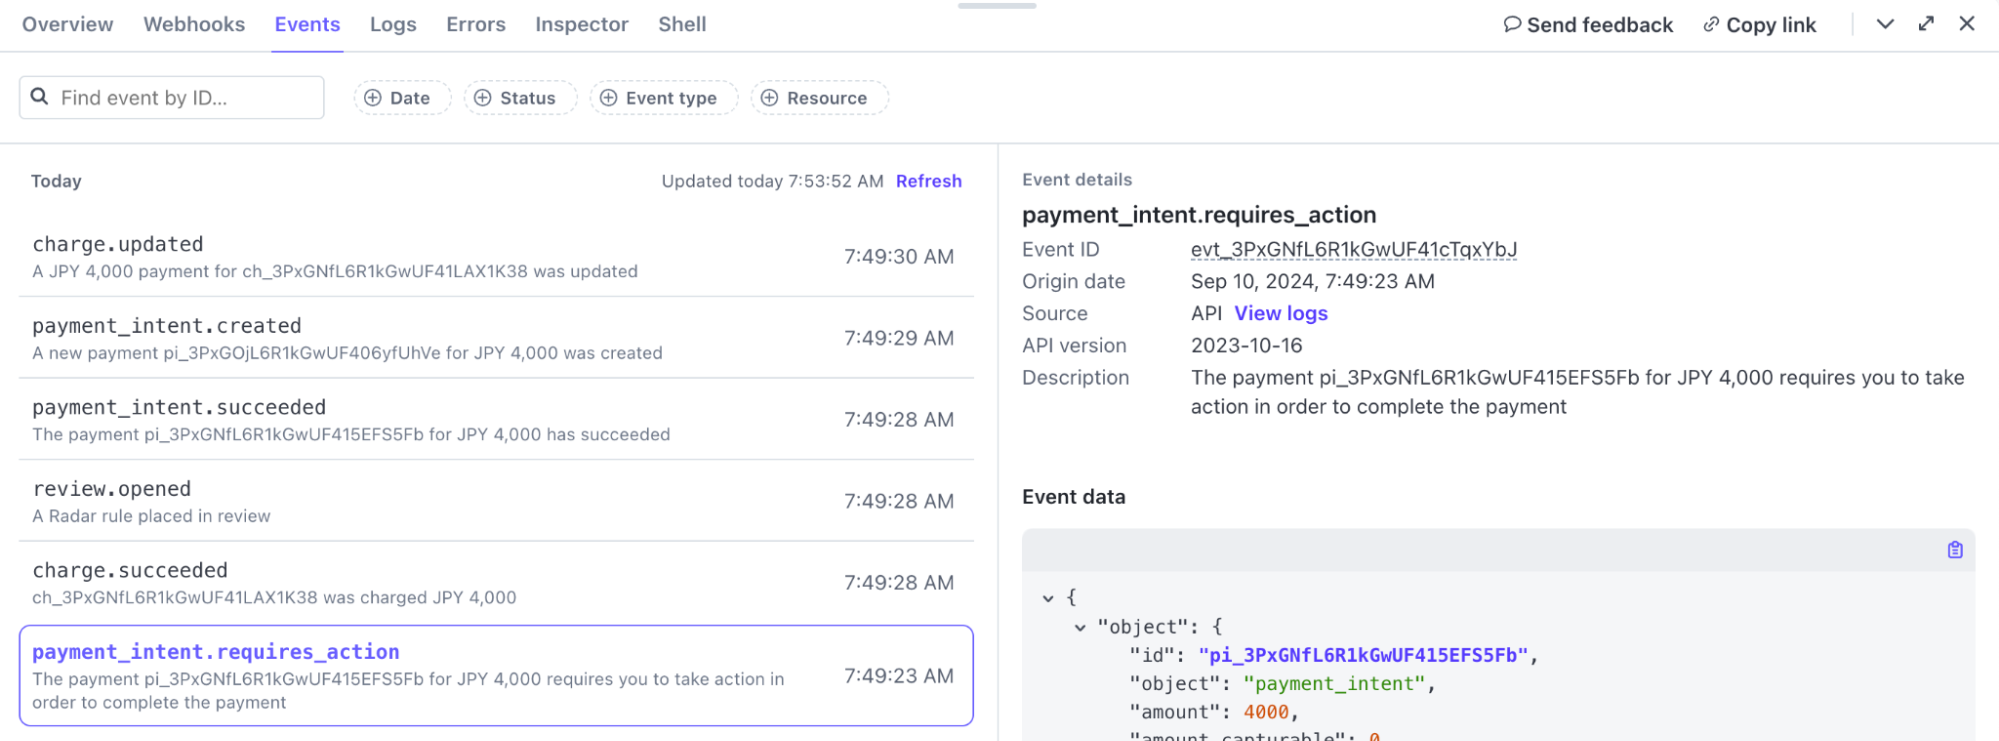Switch to the Webhooks tab
The width and height of the screenshot is (1999, 741).
click(194, 24)
